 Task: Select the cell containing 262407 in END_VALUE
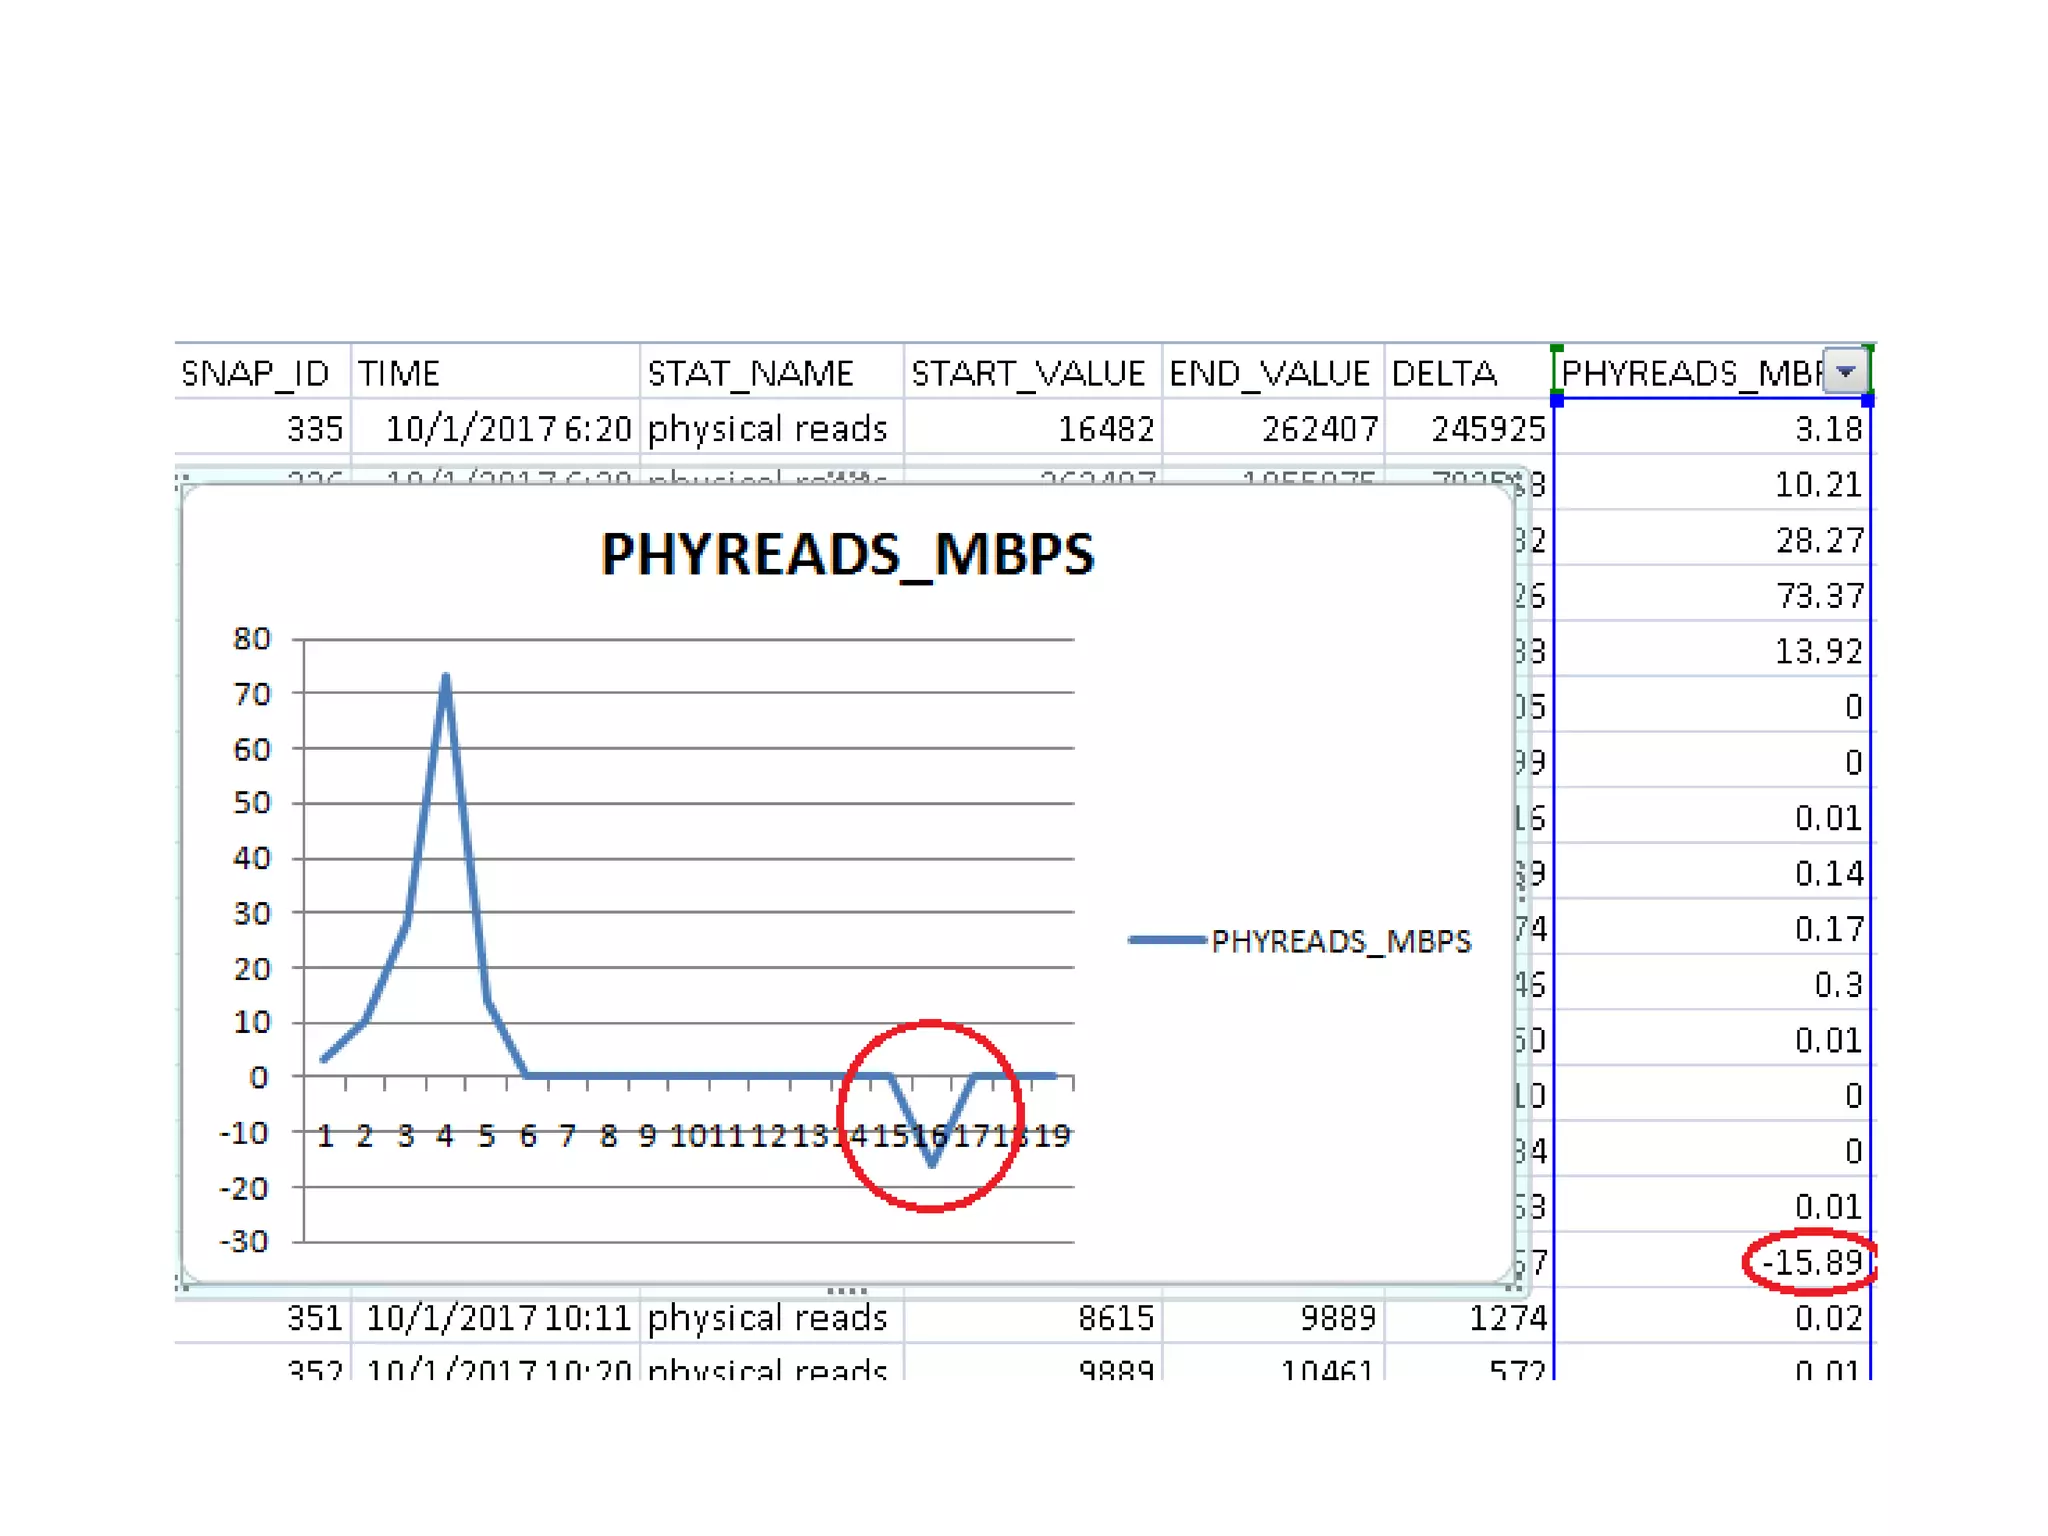point(1319,429)
